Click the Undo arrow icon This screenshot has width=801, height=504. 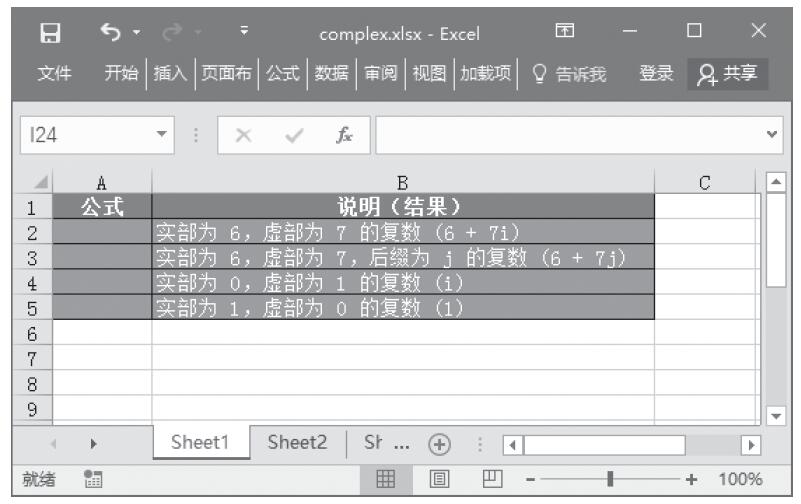(110, 33)
